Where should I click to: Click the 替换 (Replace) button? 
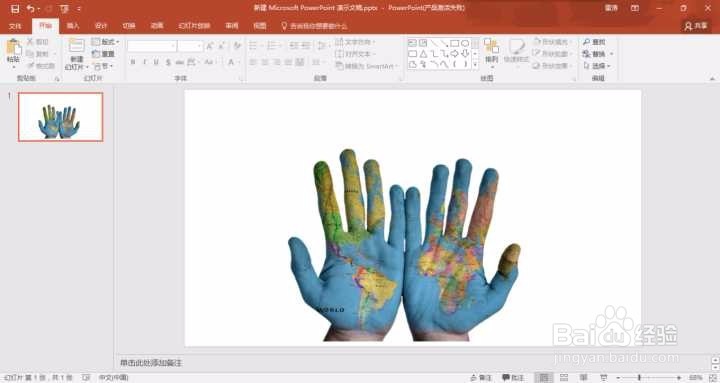[597, 54]
